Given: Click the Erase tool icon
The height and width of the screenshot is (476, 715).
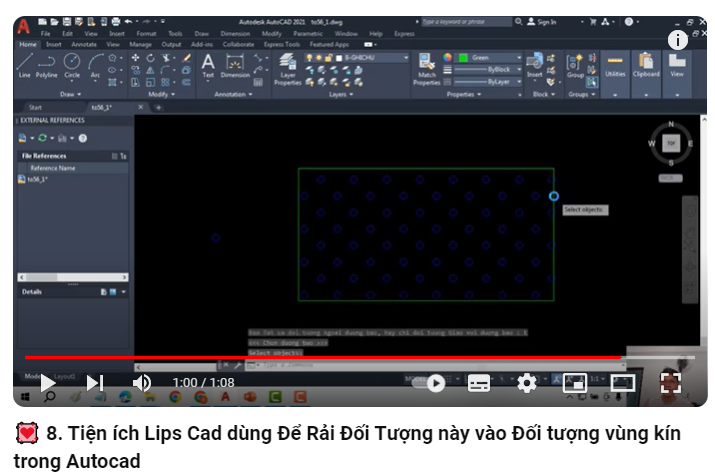Looking at the screenshot, I should click(186, 58).
